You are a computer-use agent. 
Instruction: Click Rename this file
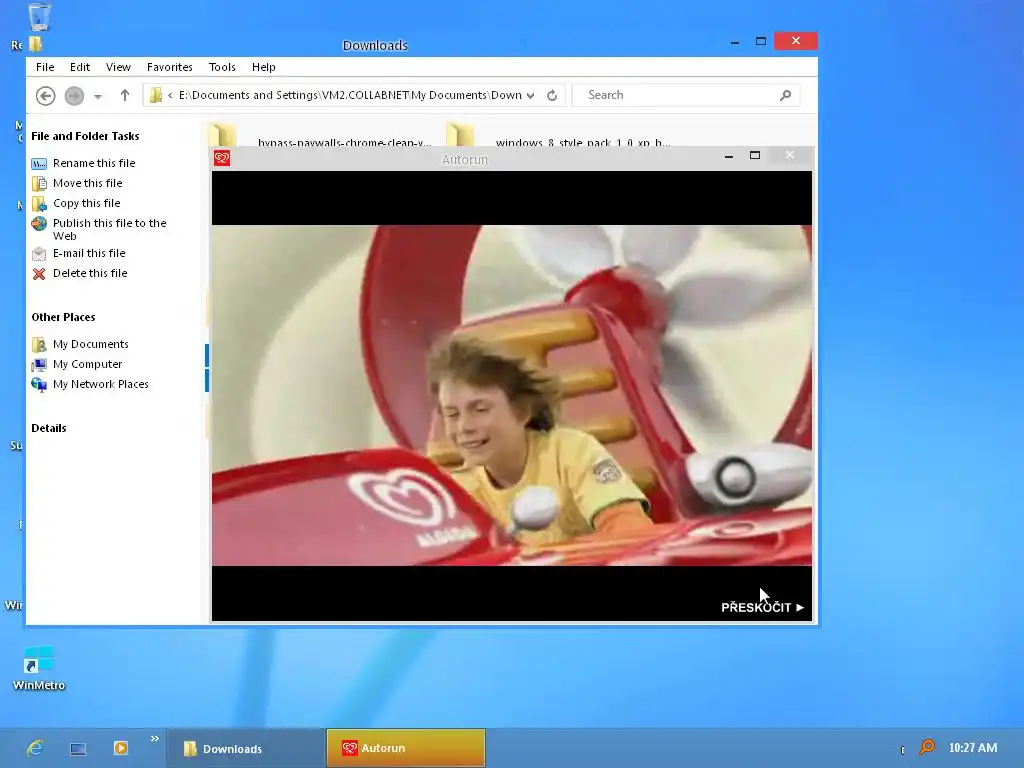coord(94,163)
